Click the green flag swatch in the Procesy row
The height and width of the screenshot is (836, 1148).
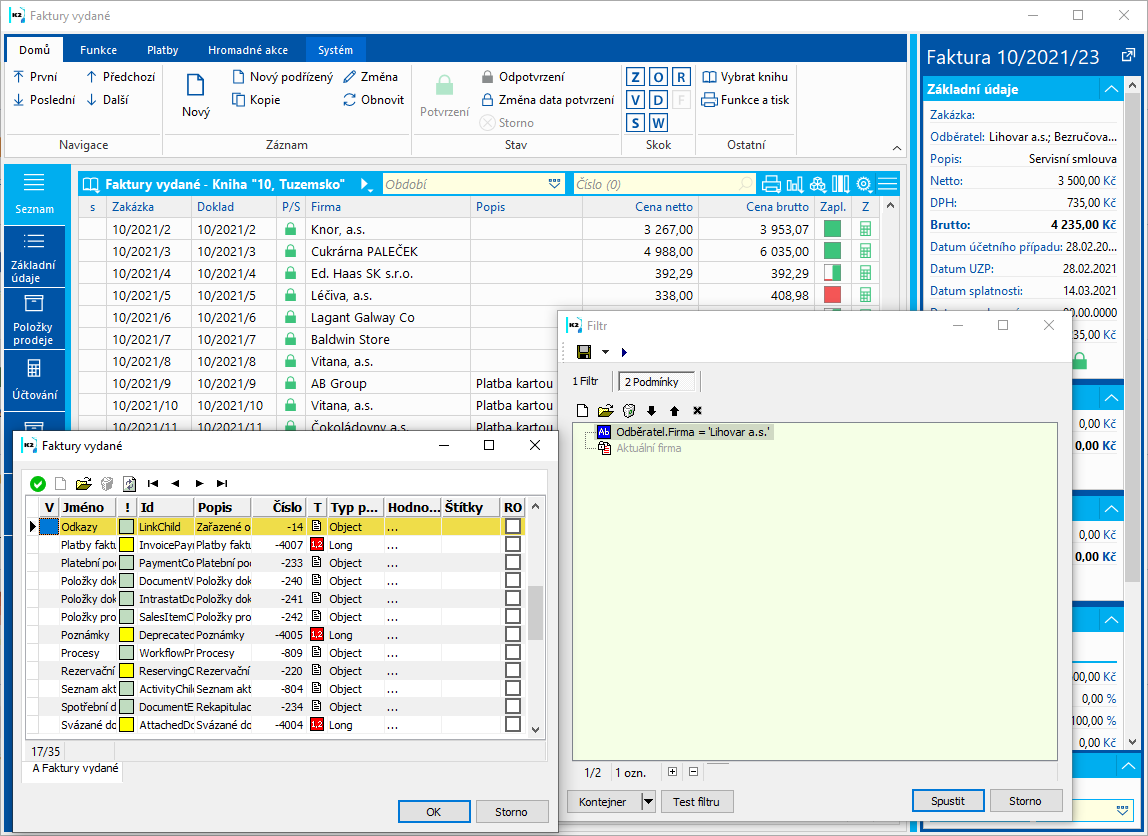[x=127, y=652]
